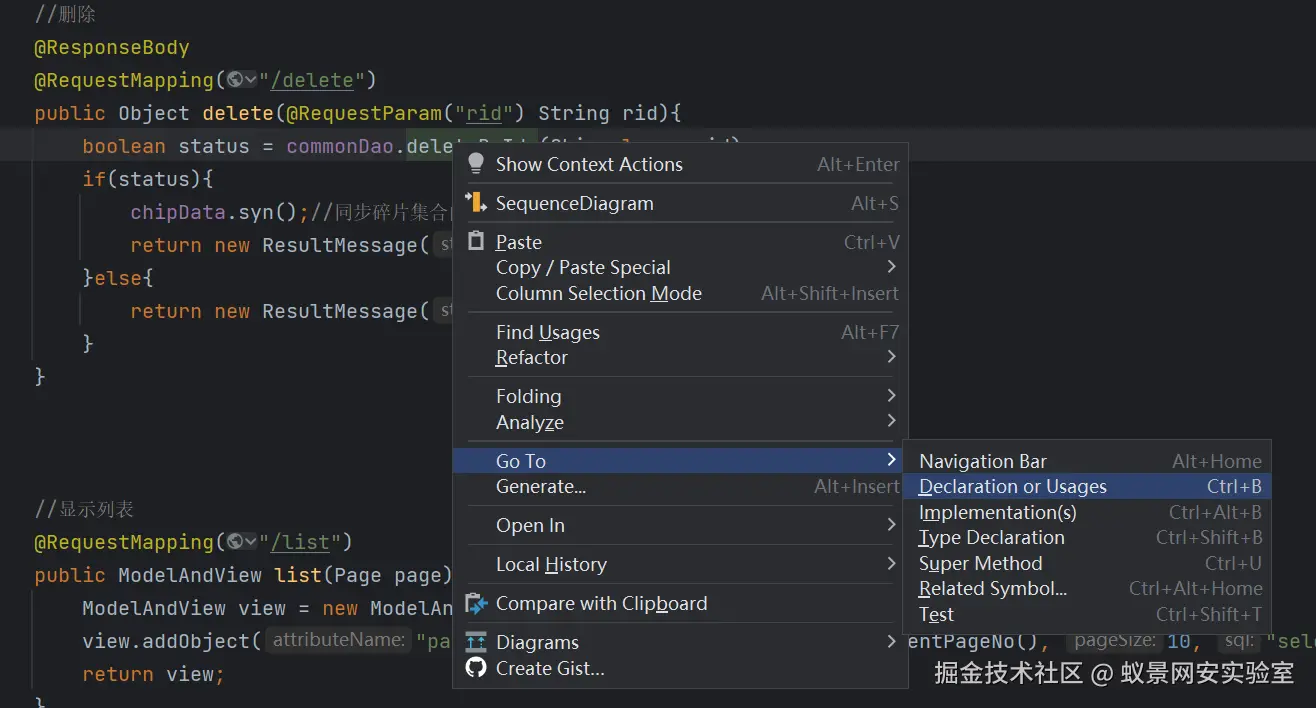Click the Diagrams icon in the context menu
1316x708 pixels.
[476, 642]
